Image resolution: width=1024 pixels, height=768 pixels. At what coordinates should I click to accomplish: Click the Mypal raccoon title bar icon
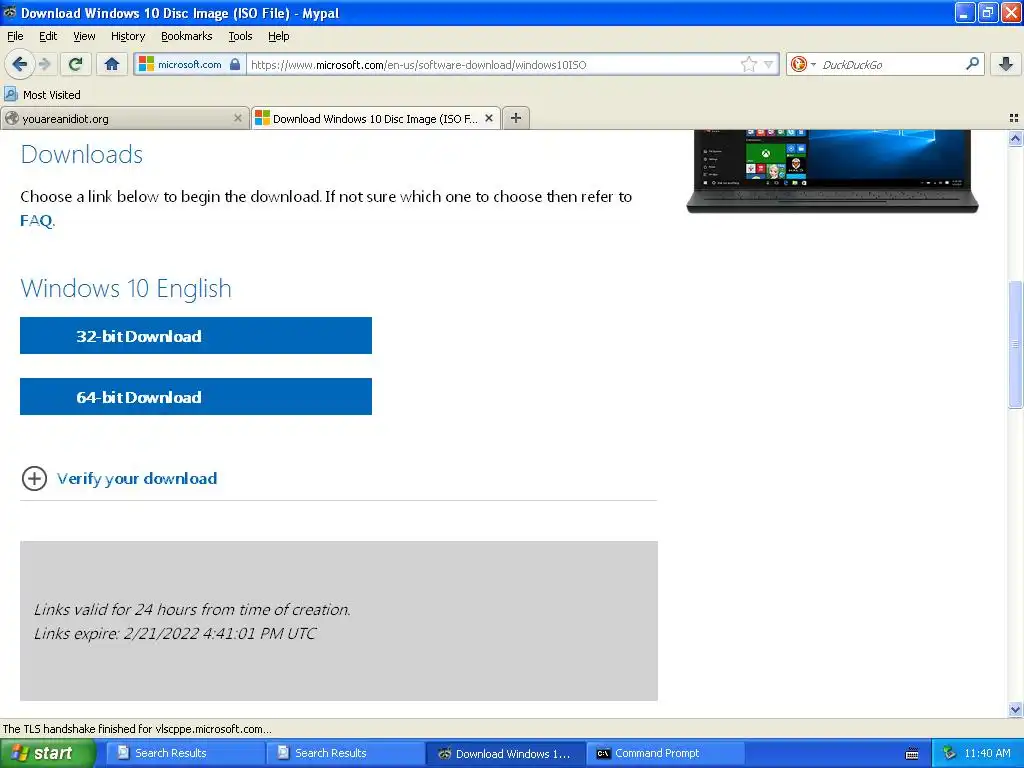(x=10, y=12)
